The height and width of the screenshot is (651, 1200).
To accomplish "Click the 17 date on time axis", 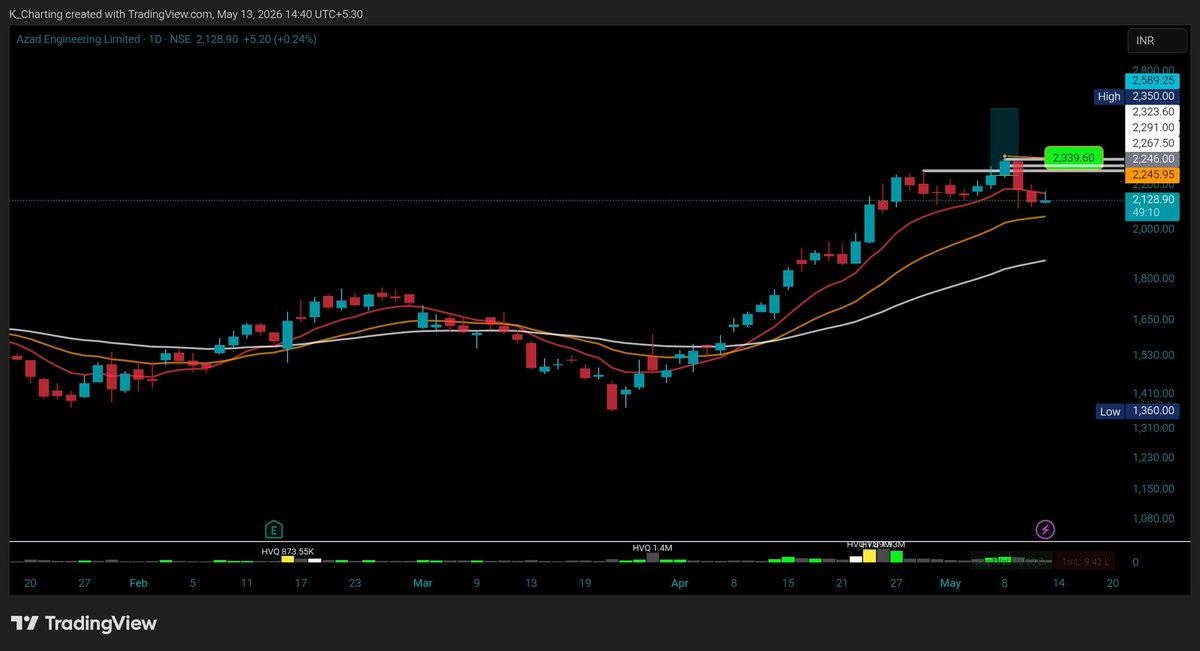I will tap(300, 582).
